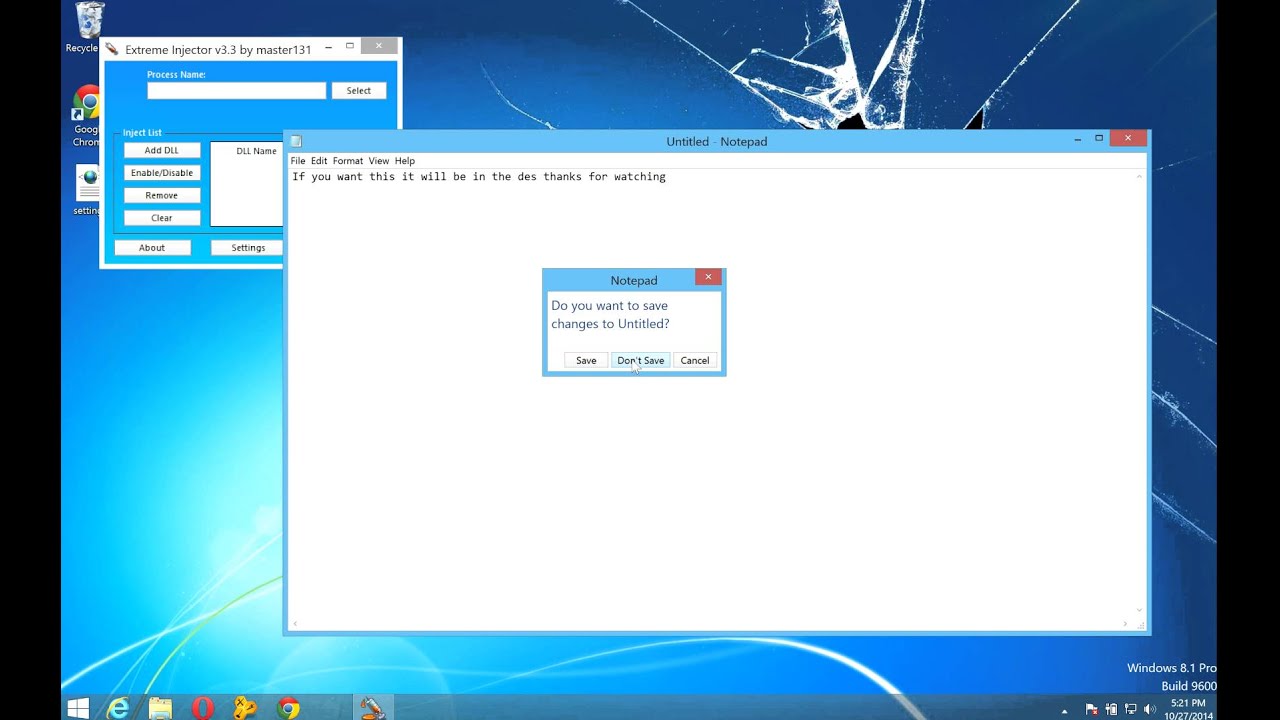
Task: Maximize the Untitled - Notepad window
Action: 1099,139
